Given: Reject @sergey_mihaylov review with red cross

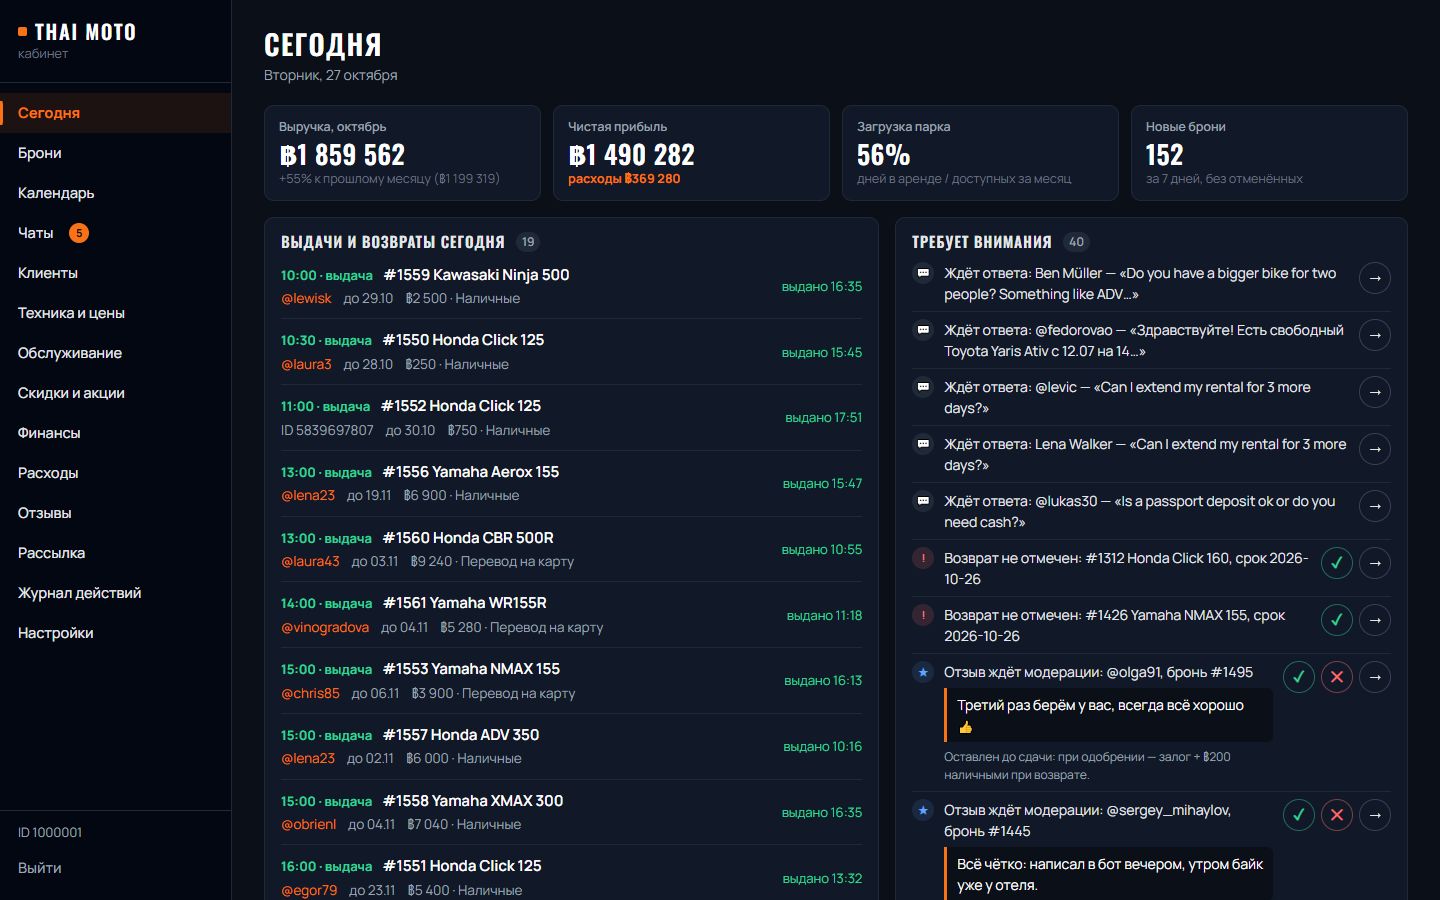Looking at the screenshot, I should click(x=1337, y=815).
